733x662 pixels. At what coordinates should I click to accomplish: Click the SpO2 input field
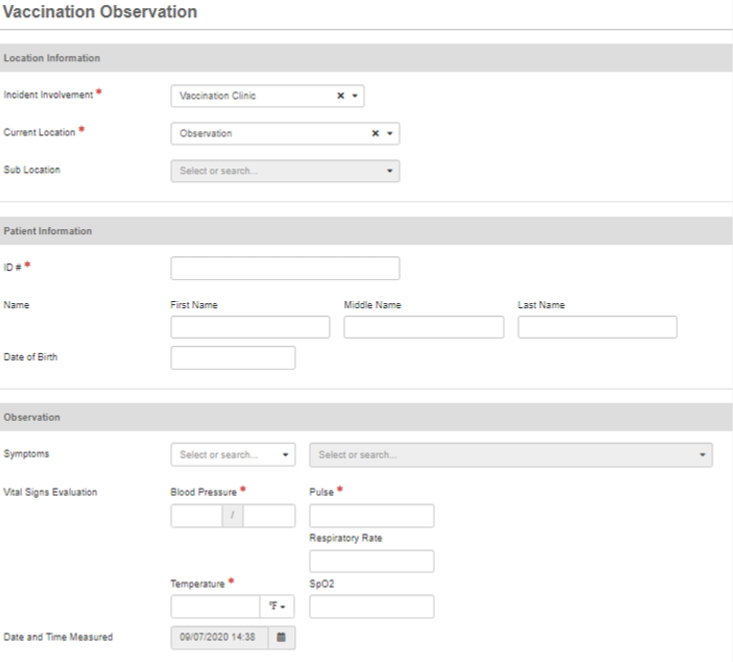[x=372, y=606]
